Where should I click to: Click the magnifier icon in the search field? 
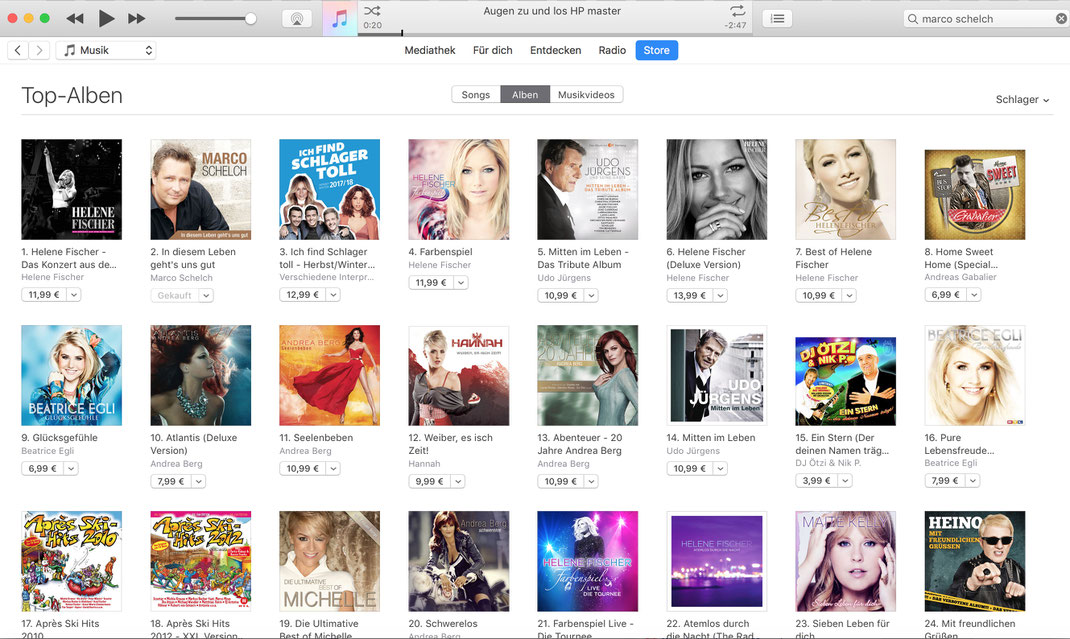click(x=912, y=19)
